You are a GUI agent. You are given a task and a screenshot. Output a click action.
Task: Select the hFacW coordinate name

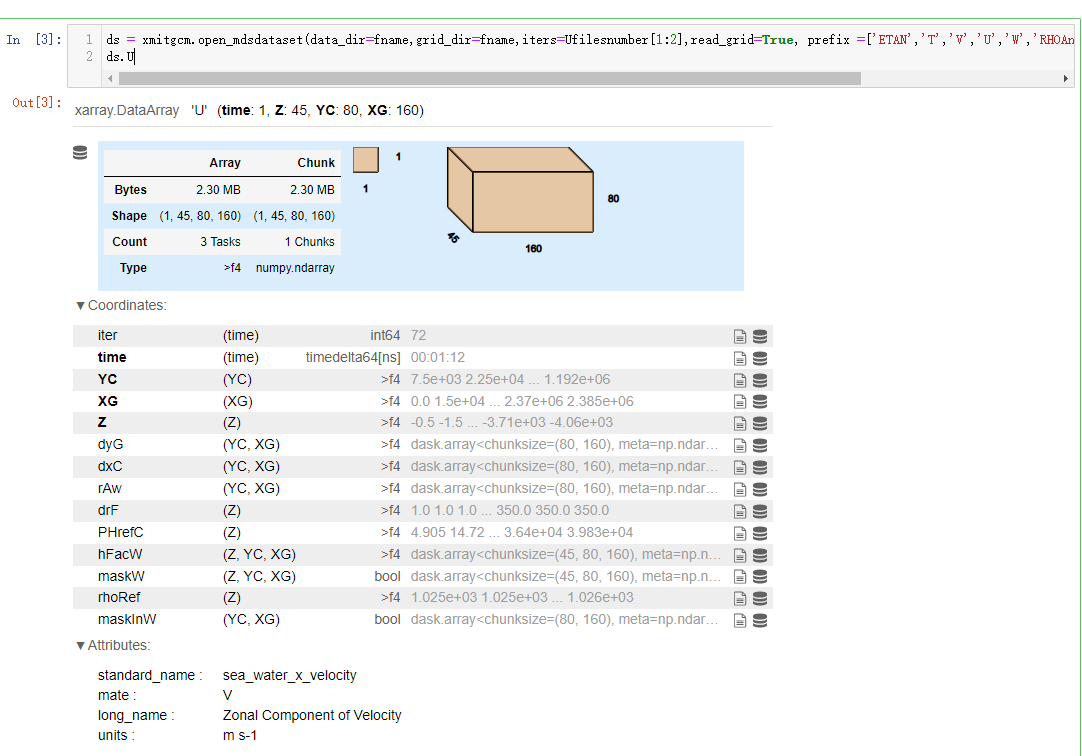point(120,555)
